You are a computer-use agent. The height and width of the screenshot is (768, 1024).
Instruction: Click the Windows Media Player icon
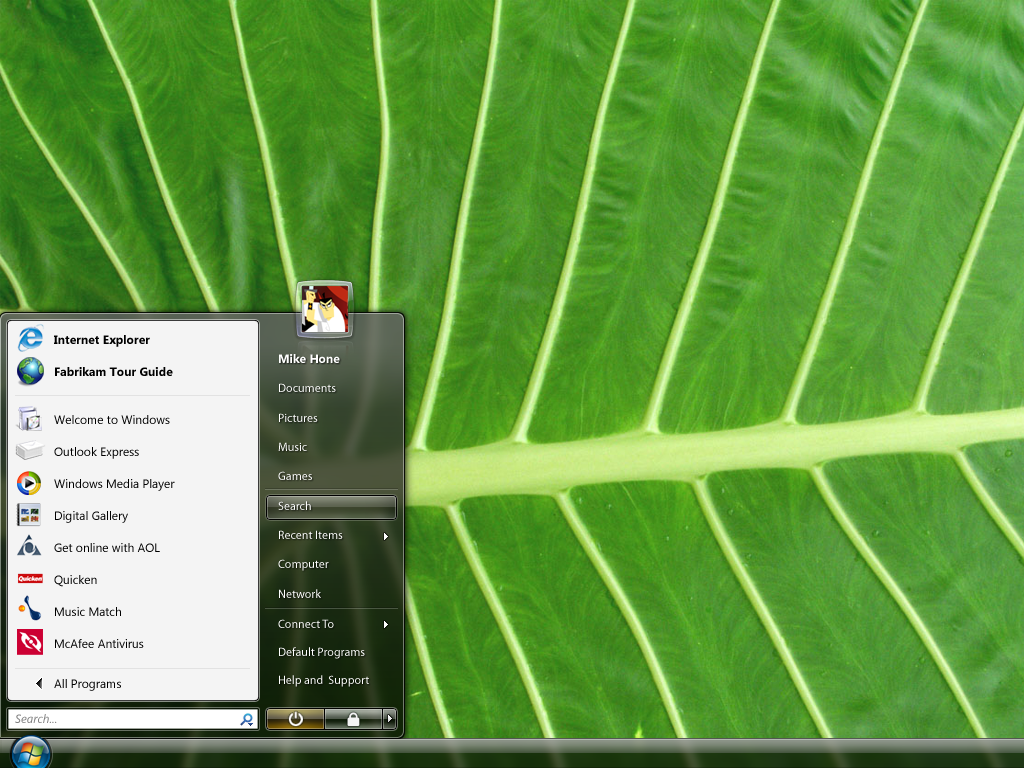(x=29, y=483)
